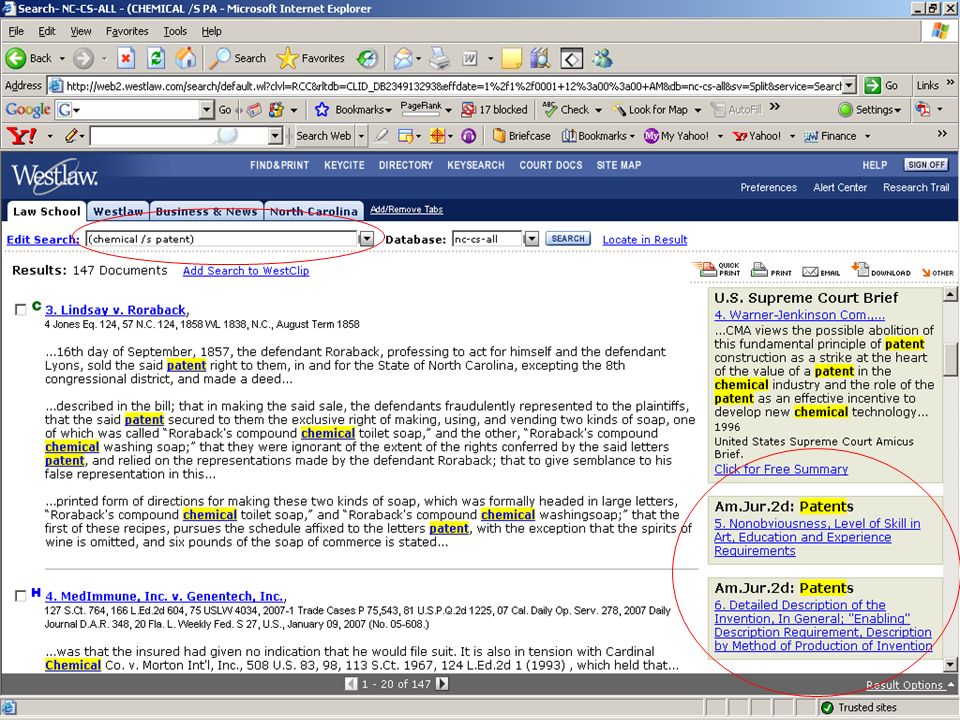Open the Add Search to WestClip link

click(x=246, y=271)
